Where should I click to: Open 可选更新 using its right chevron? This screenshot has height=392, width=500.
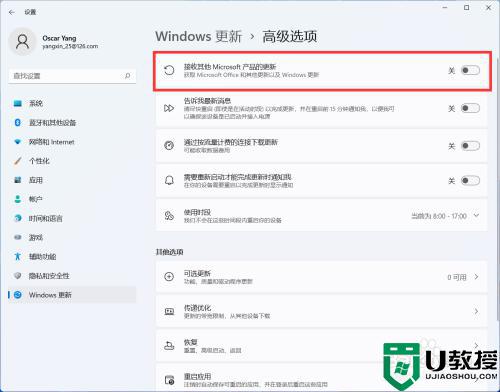pos(476,277)
